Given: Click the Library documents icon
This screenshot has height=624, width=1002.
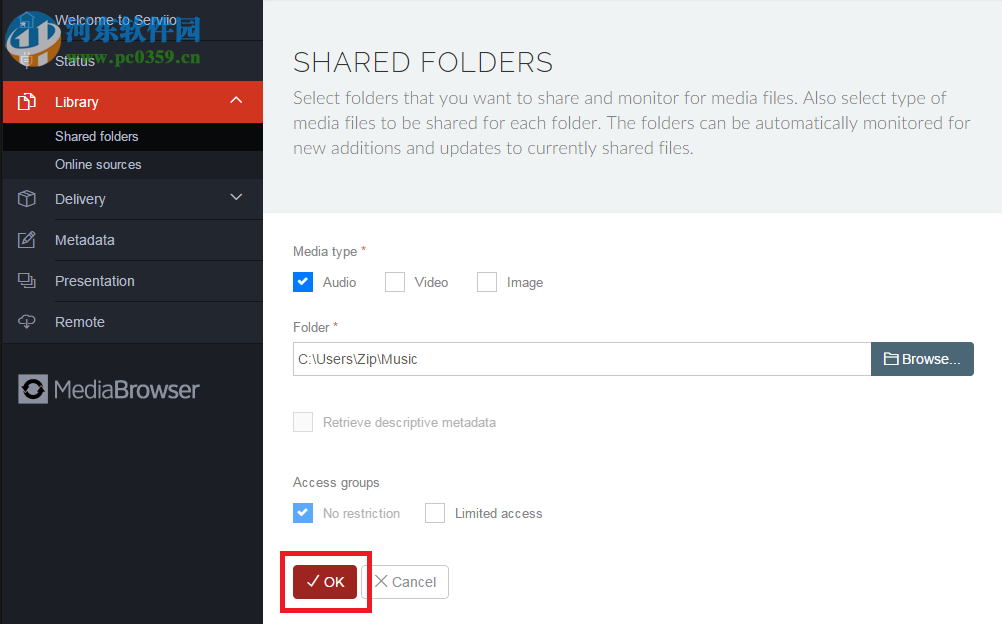Looking at the screenshot, I should tap(26, 102).
